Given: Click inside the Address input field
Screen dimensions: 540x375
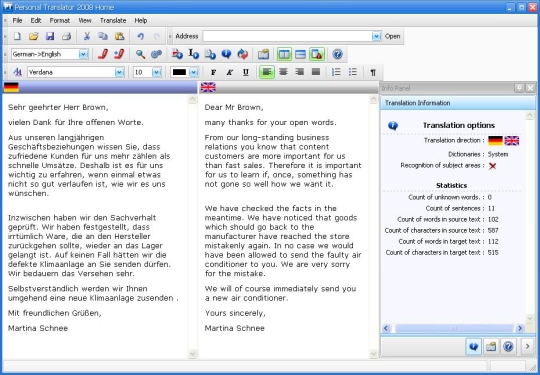Looking at the screenshot, I should [287, 36].
